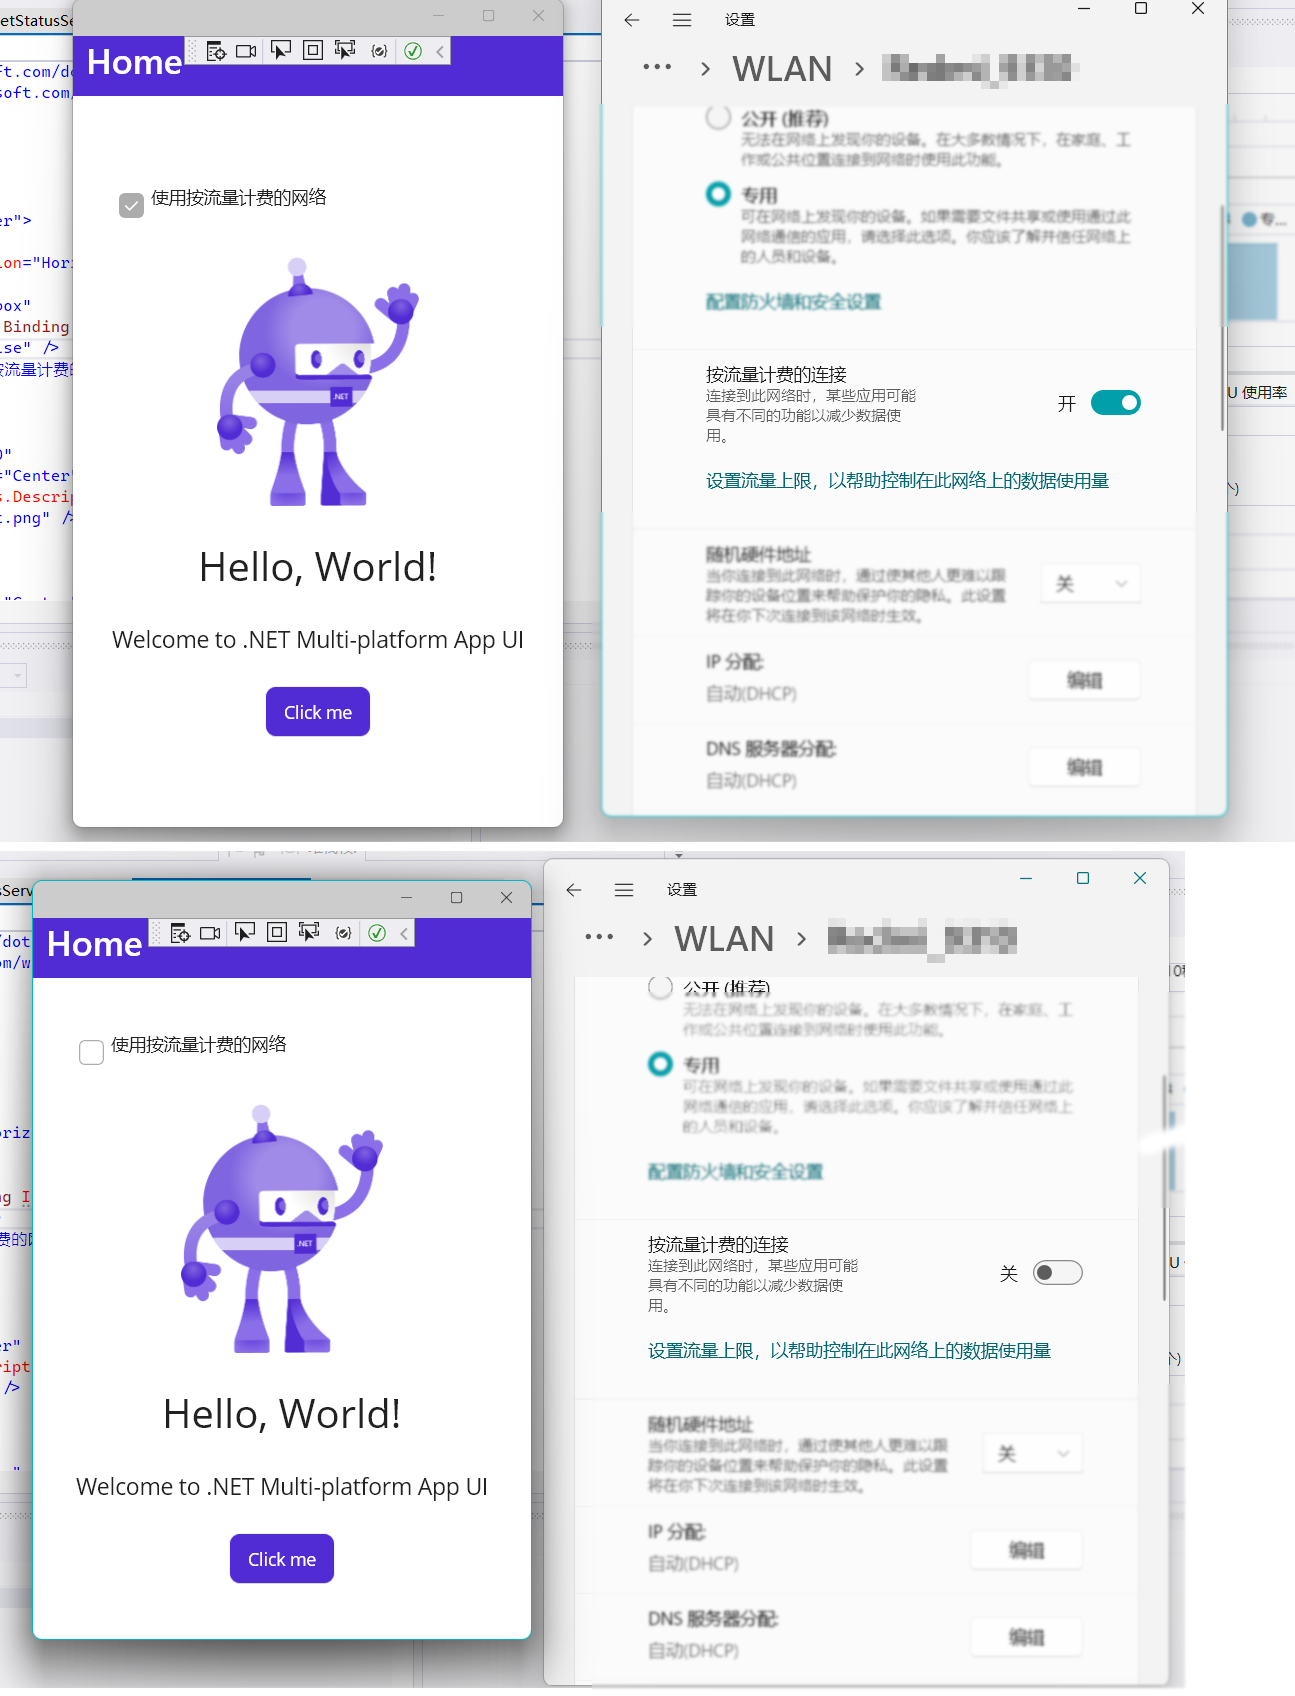The width and height of the screenshot is (1295, 1696).
Task: Open binding failures braces icon, lower Home toolbar
Action: point(343,933)
